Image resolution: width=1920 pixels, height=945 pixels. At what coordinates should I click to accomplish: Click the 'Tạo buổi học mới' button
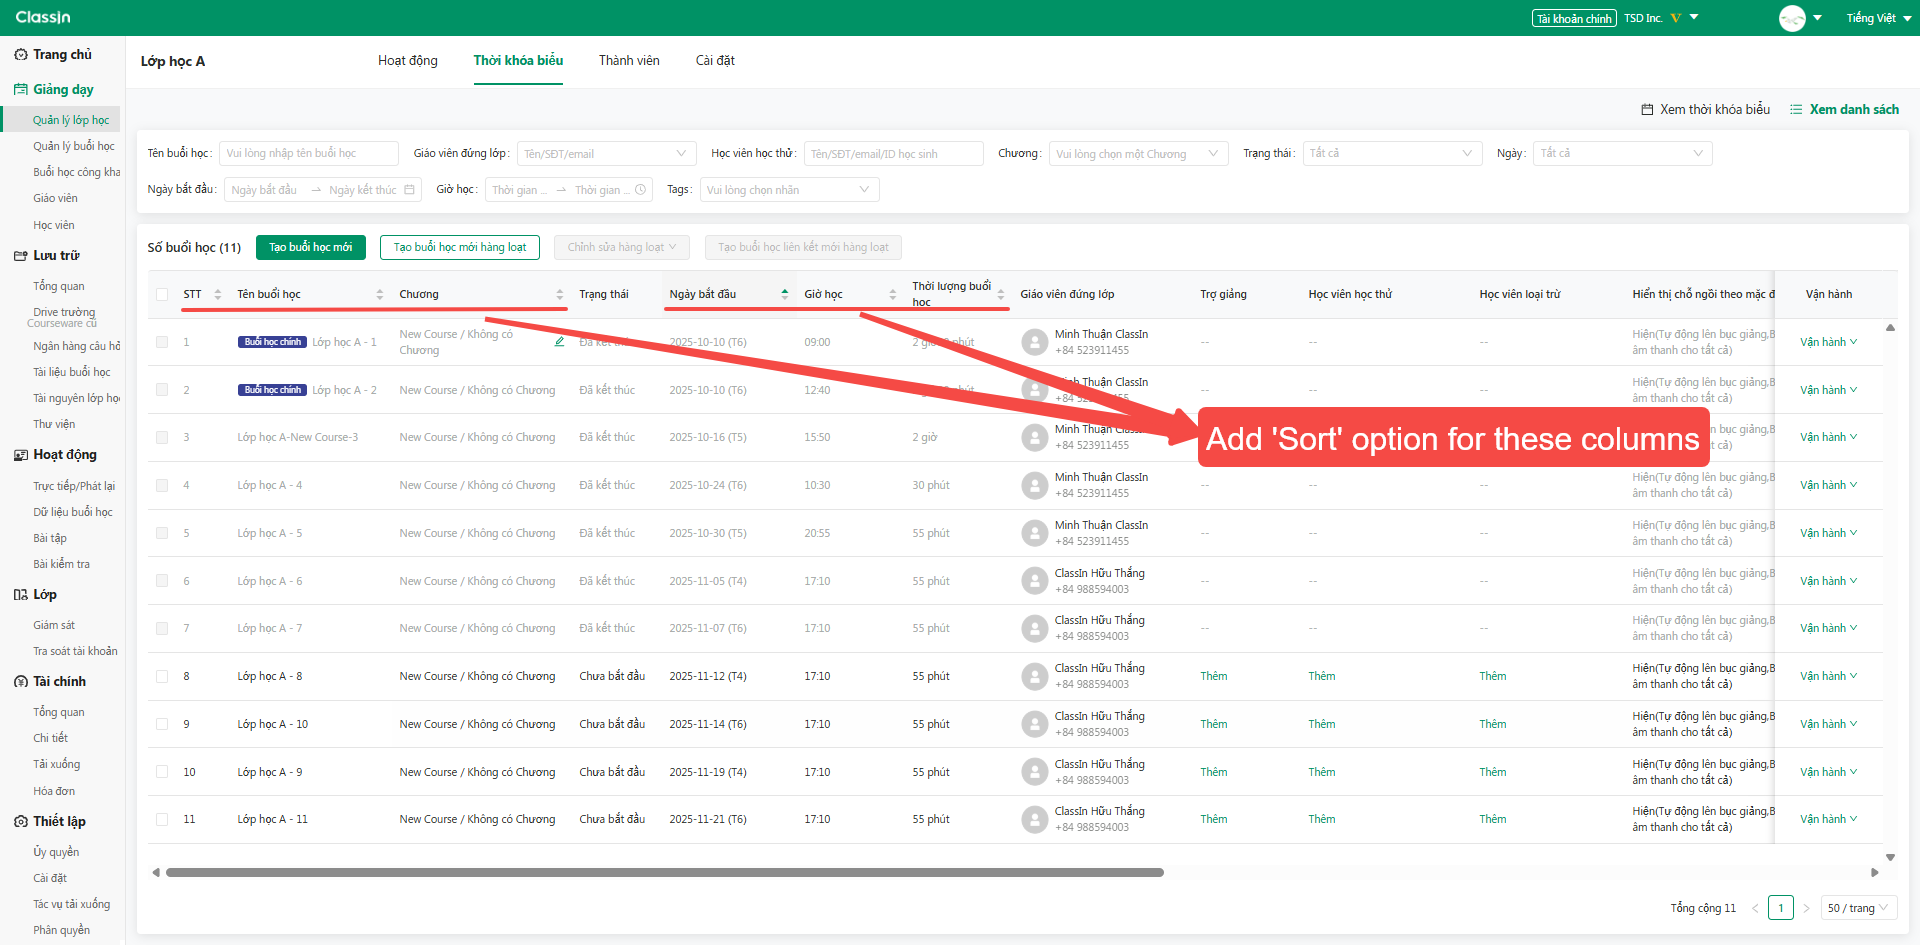pyautogui.click(x=310, y=247)
